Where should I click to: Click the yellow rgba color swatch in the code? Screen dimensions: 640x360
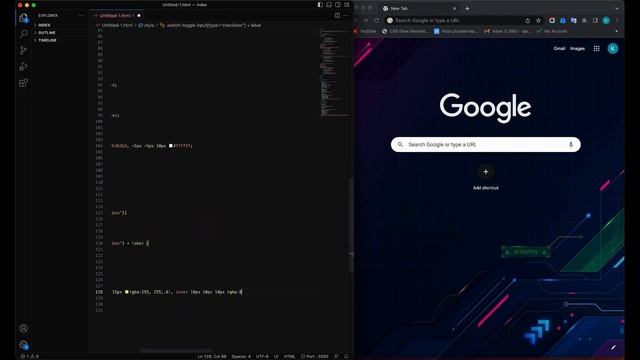pos(127,292)
